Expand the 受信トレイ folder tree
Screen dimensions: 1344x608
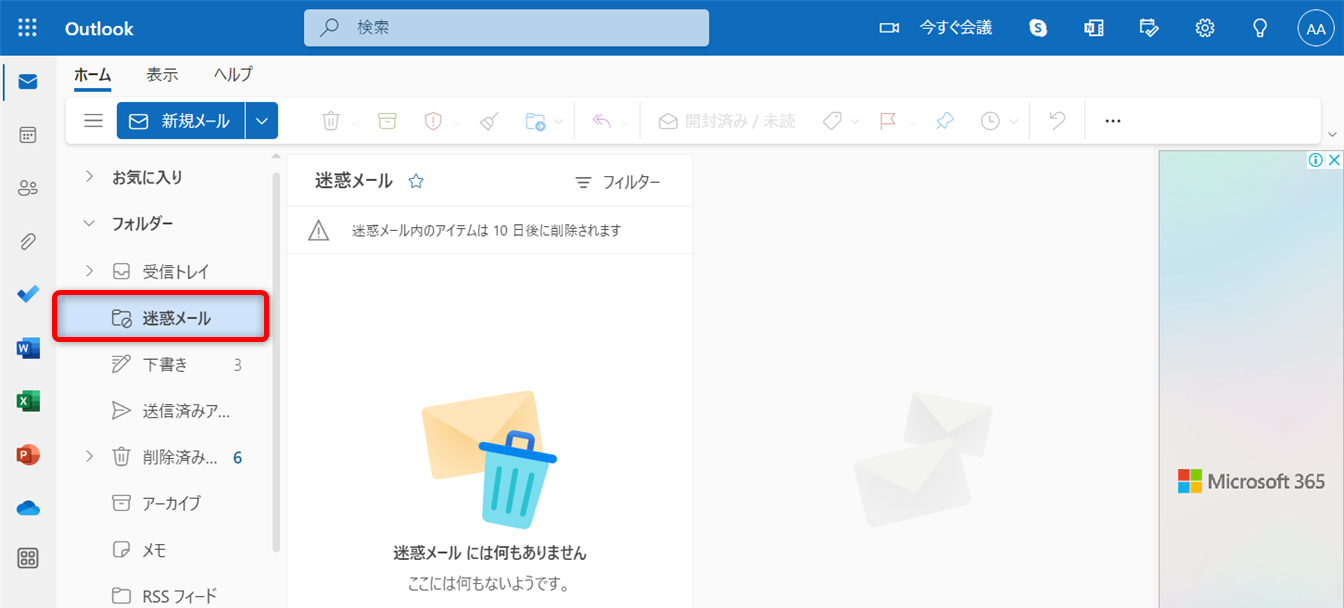(88, 270)
